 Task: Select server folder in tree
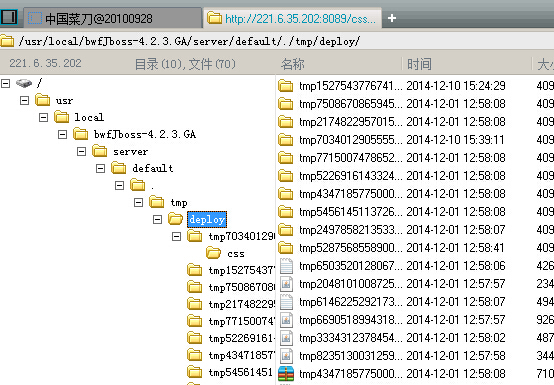point(130,152)
